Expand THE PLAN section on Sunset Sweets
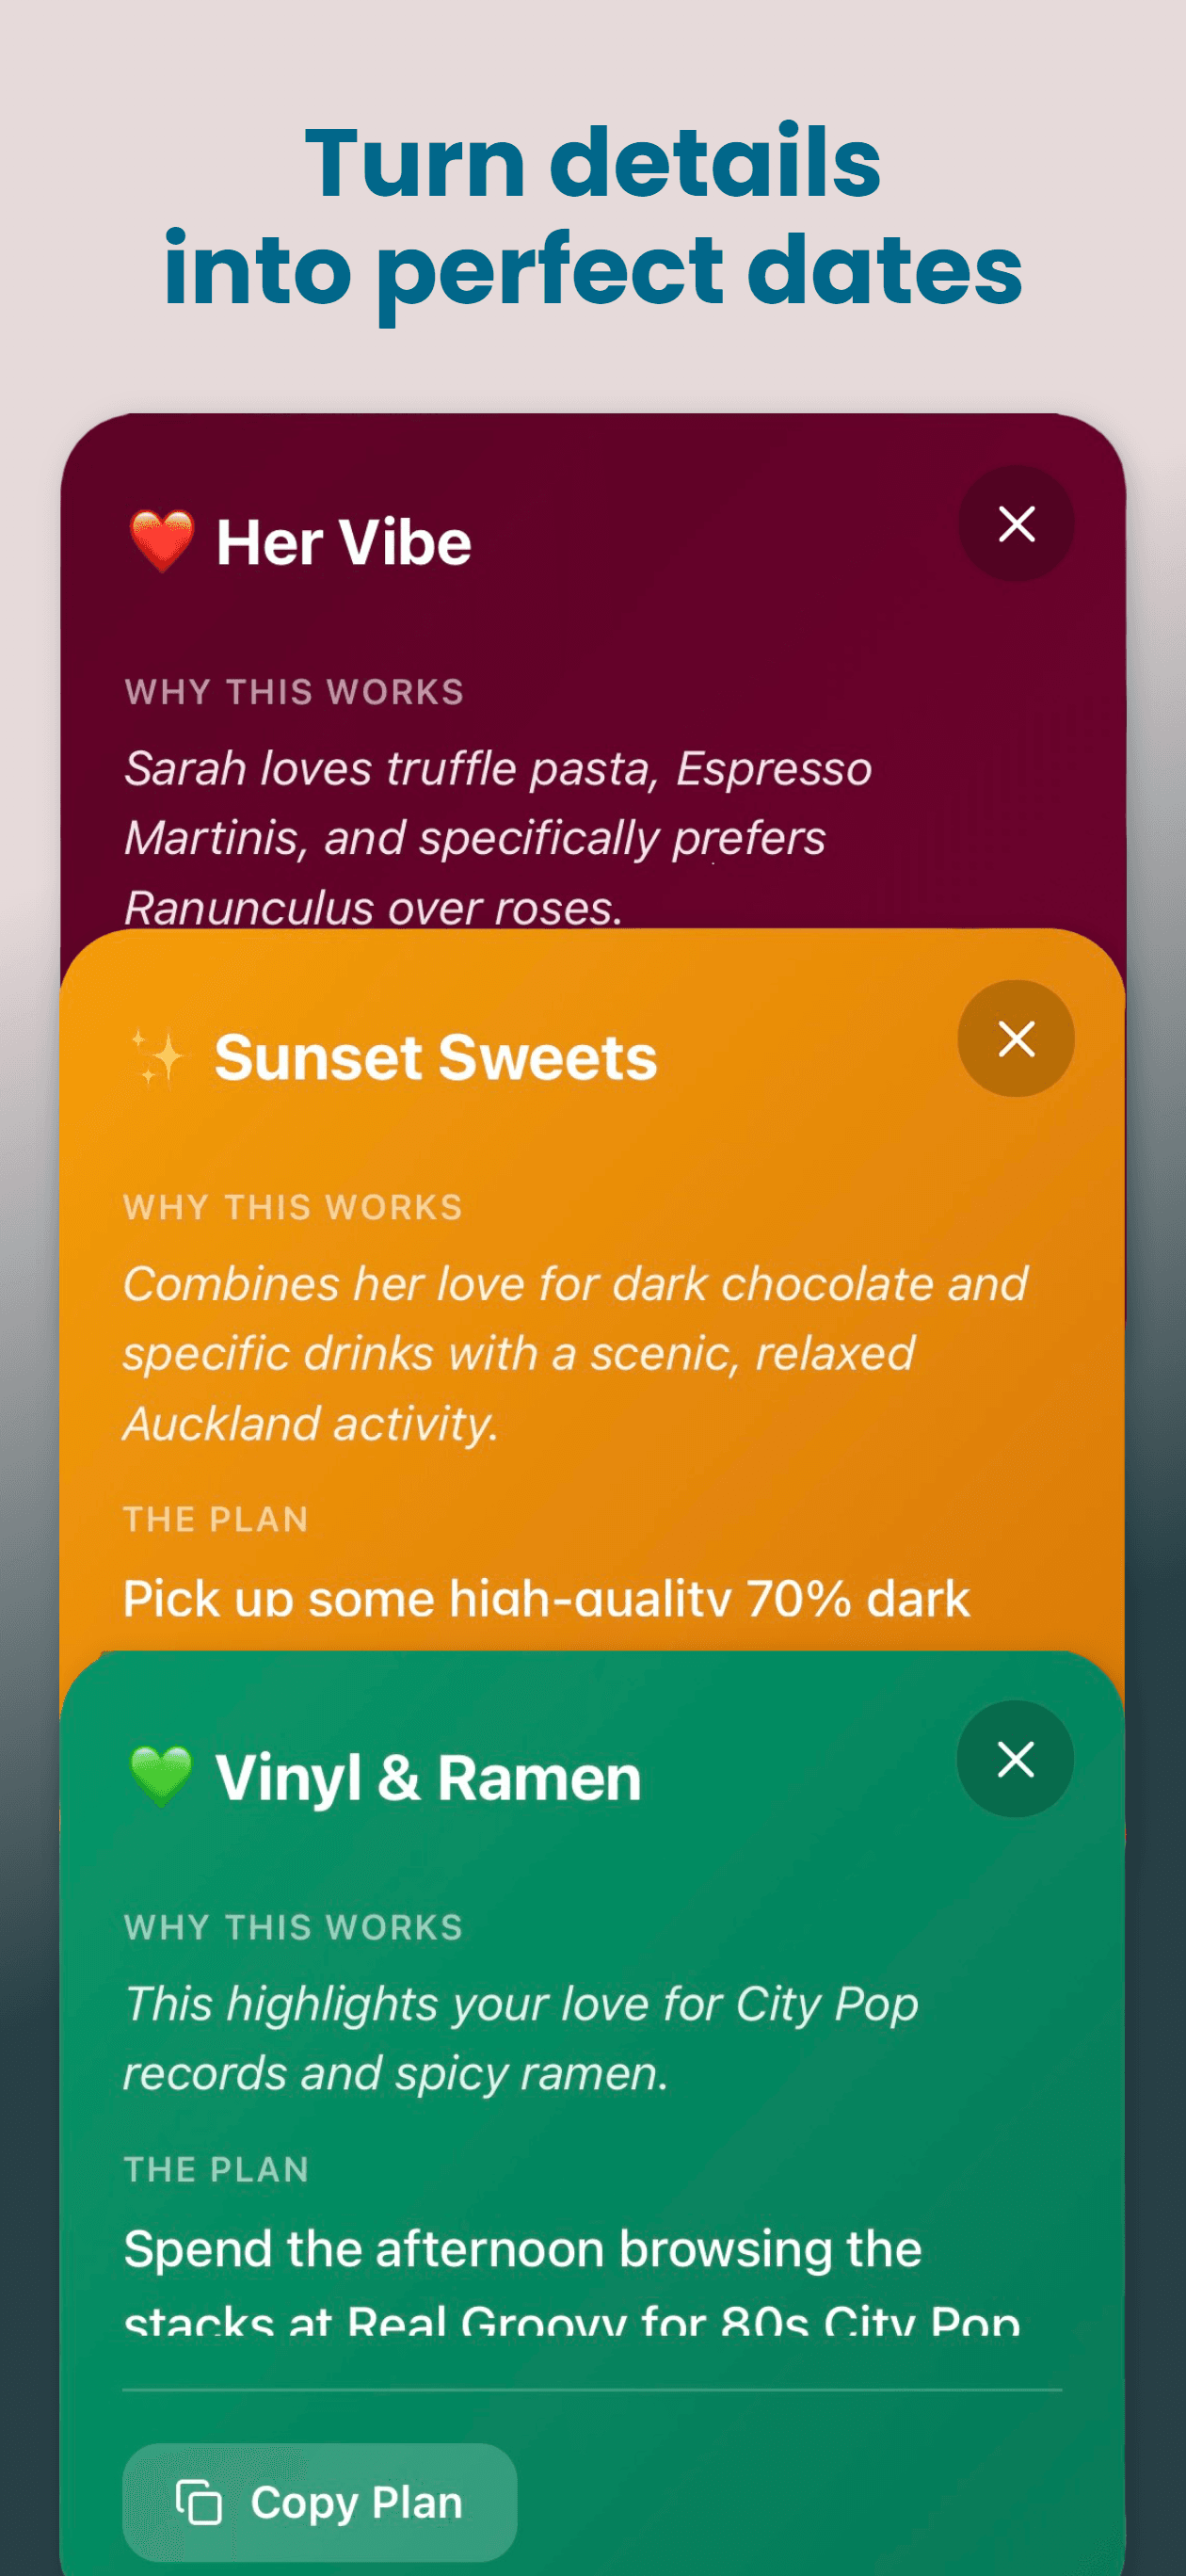The image size is (1186, 2576). coord(215,1519)
